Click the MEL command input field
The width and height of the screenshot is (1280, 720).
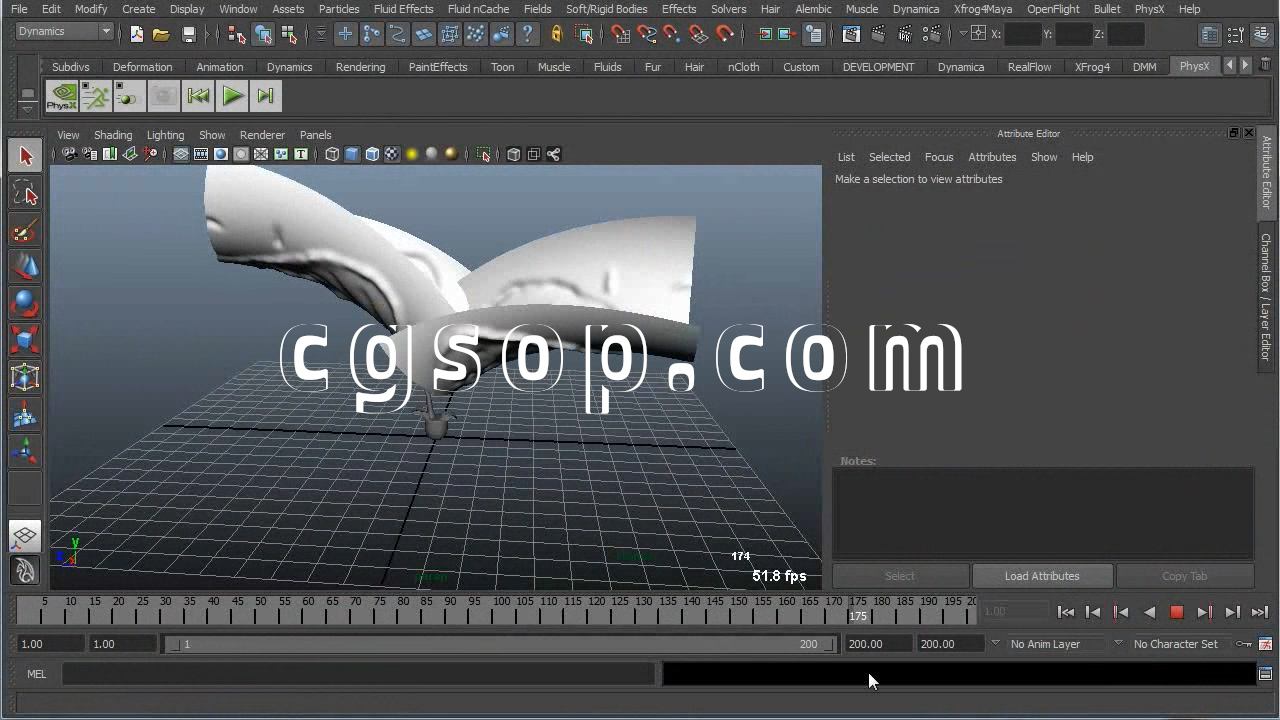tap(358, 674)
